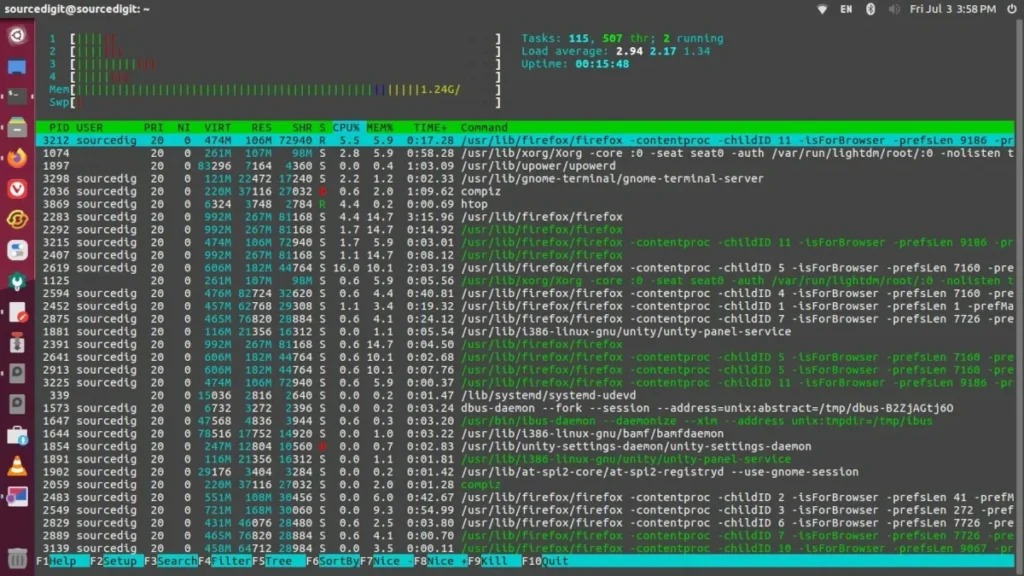
Task: Open the Trash from the launcher
Action: (16, 556)
